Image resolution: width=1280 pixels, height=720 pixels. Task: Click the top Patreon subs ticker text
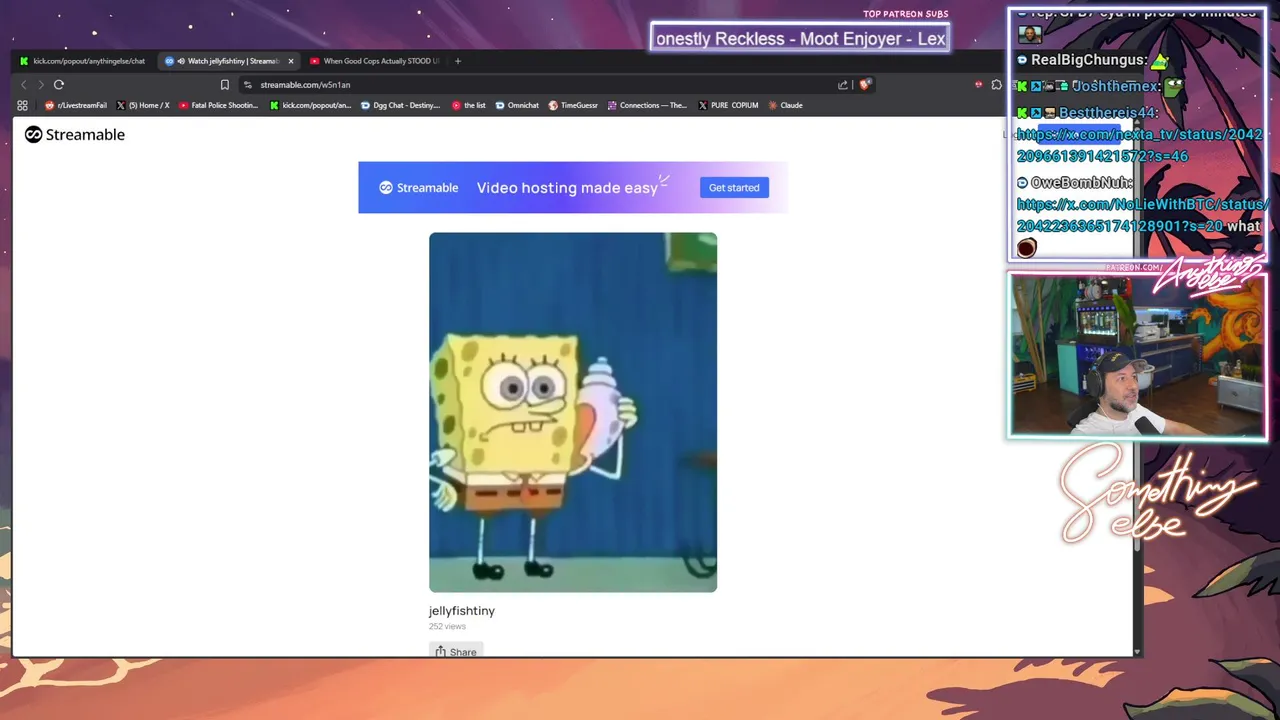point(799,39)
